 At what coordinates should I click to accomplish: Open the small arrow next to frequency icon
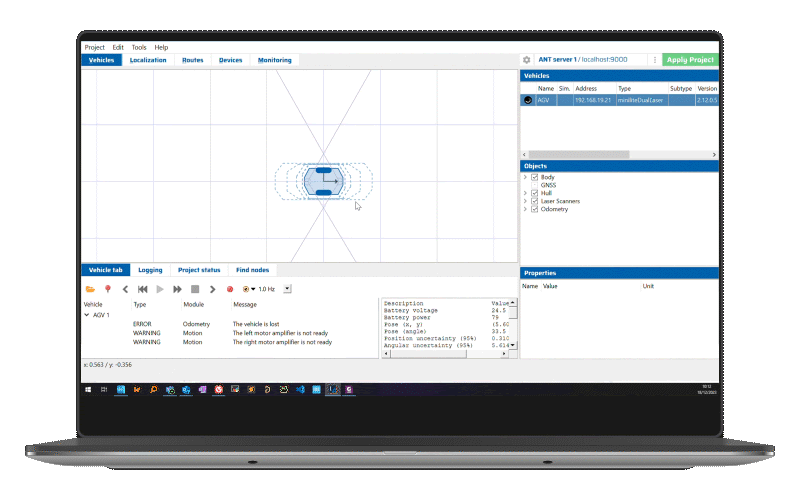point(253,289)
